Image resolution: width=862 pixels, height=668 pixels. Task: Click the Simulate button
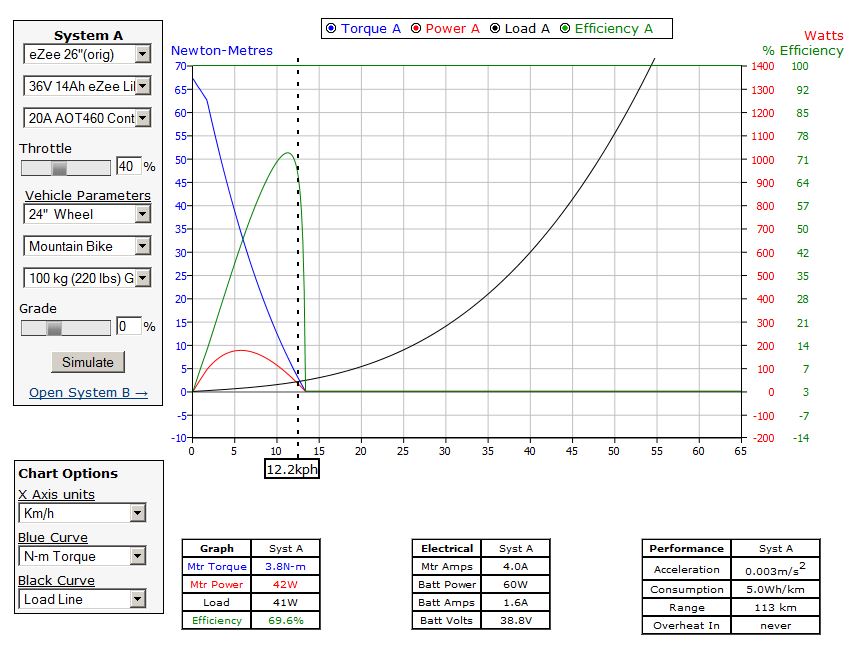click(88, 362)
